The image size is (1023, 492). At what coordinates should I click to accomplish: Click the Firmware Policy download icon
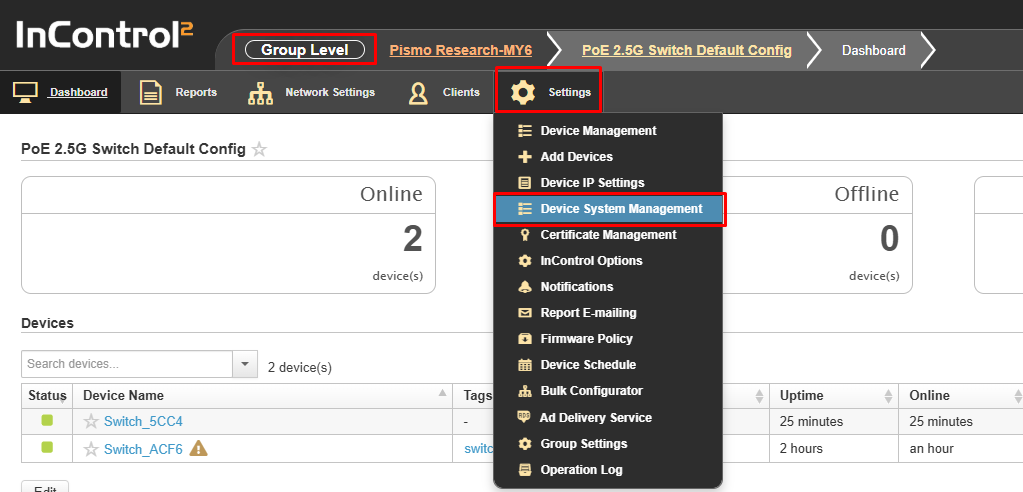pos(525,339)
